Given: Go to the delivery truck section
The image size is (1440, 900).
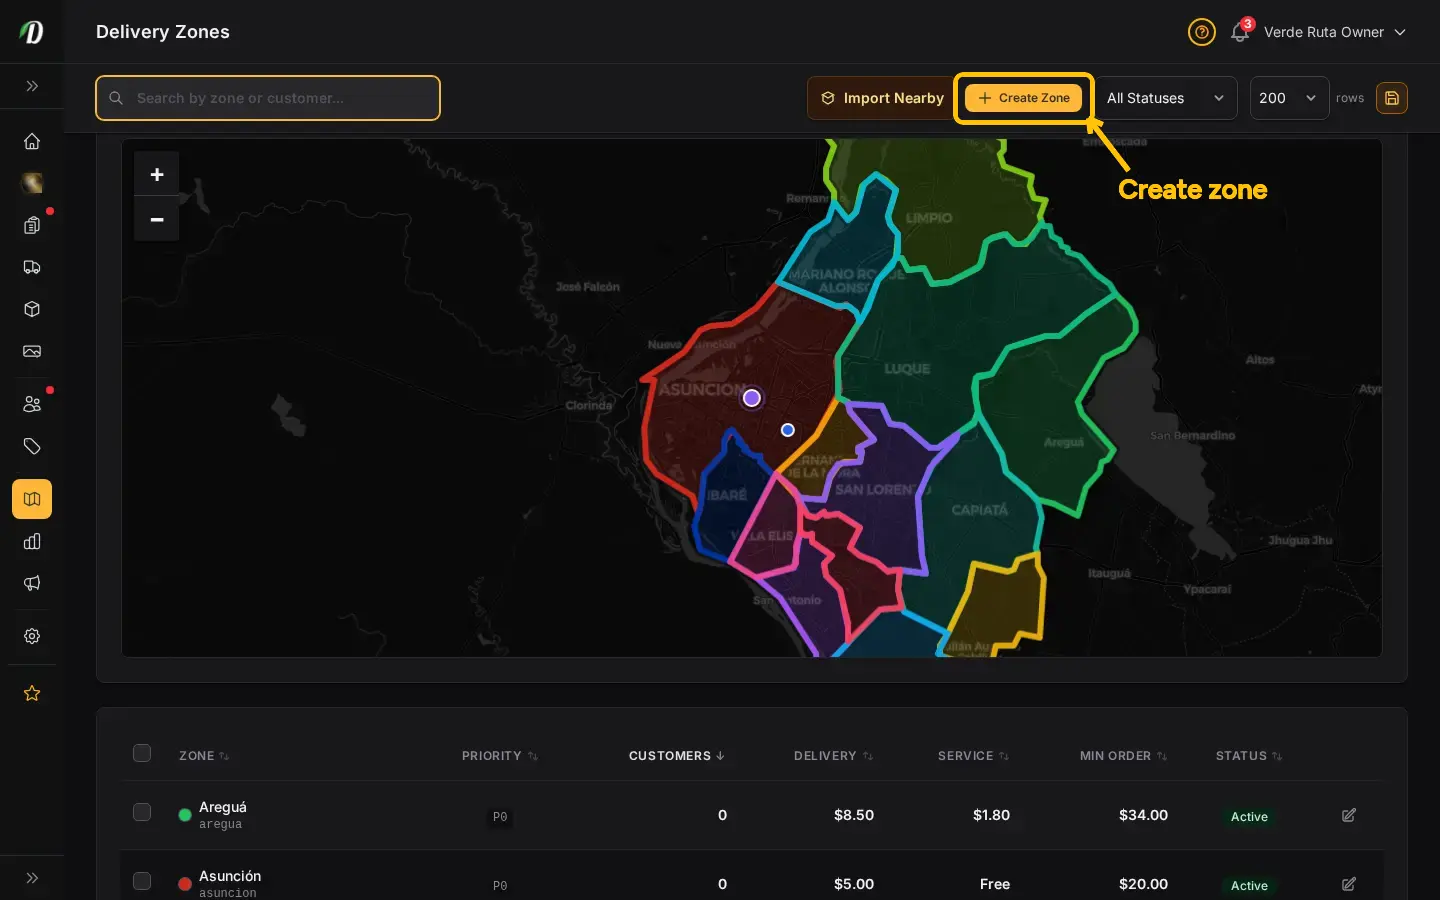Looking at the screenshot, I should pos(32,267).
